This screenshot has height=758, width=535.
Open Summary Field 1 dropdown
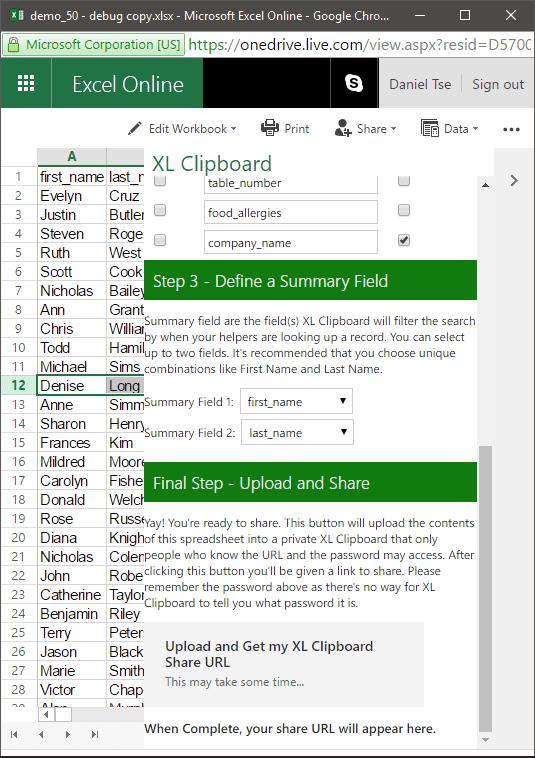click(x=296, y=401)
